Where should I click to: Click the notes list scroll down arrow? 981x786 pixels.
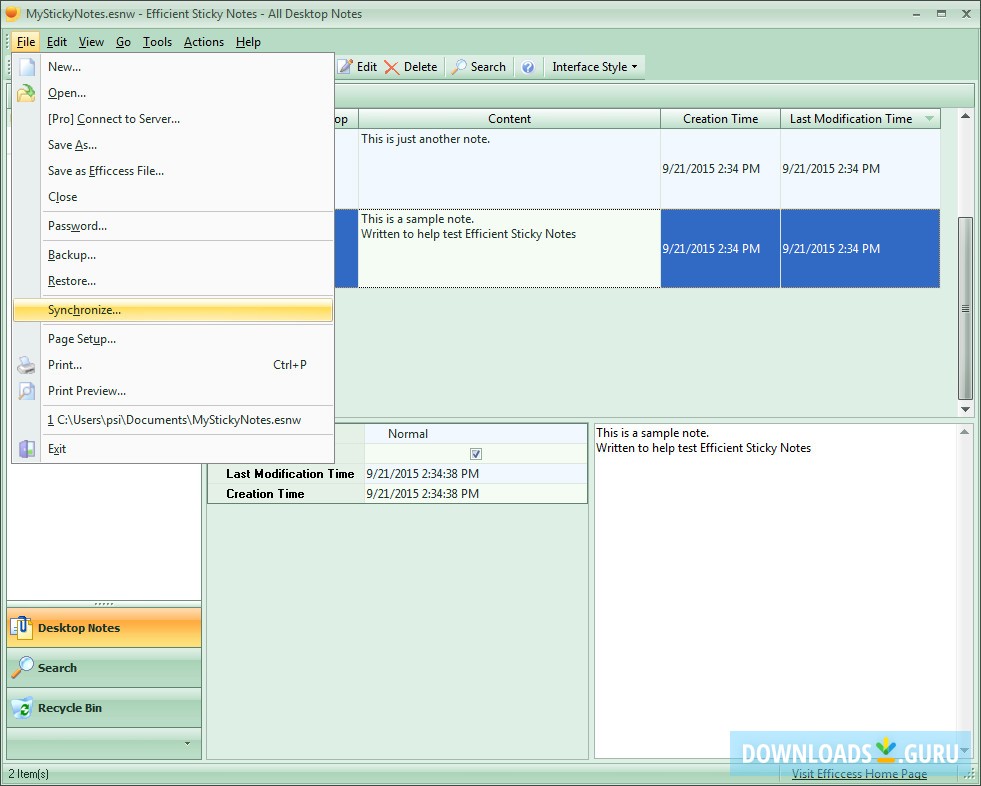click(x=965, y=409)
